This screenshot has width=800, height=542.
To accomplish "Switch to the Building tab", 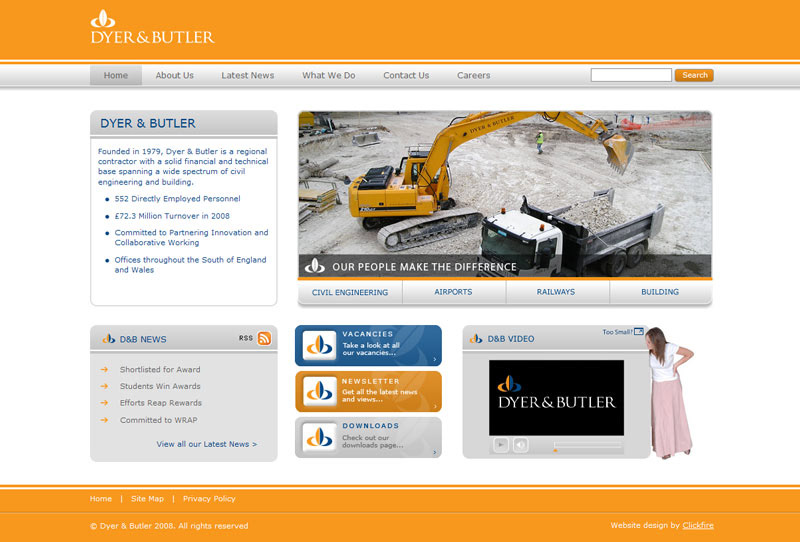I will [660, 292].
